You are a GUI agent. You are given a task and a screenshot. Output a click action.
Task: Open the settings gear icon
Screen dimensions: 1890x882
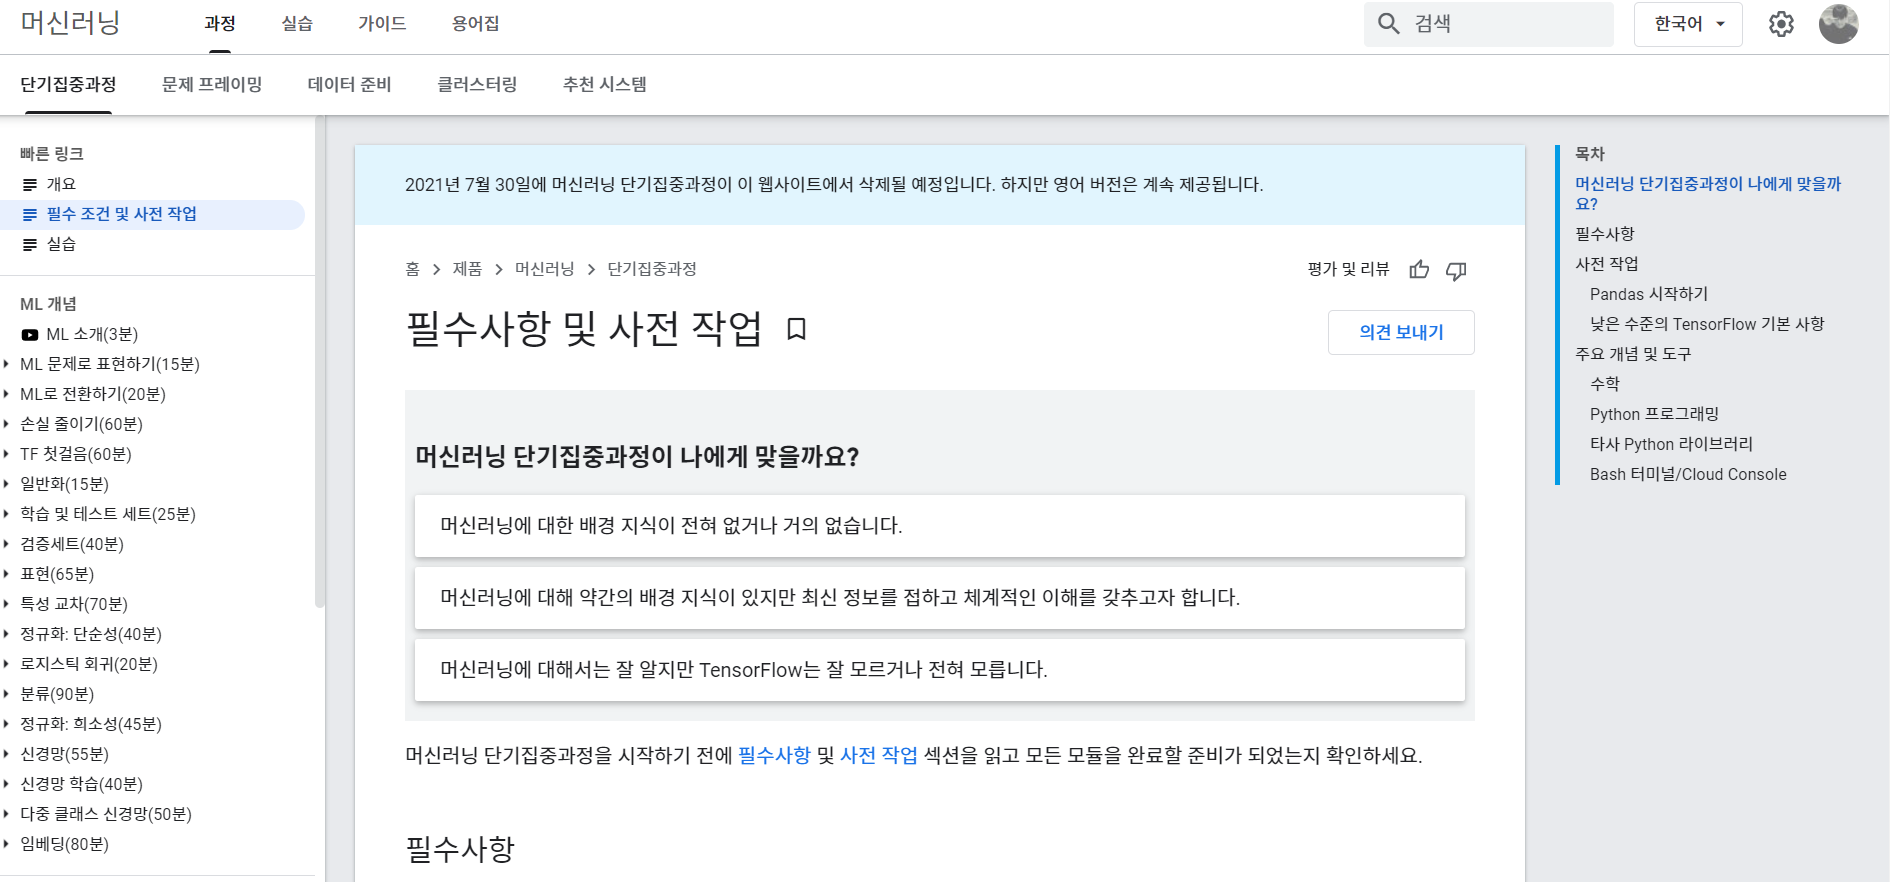[x=1781, y=24]
